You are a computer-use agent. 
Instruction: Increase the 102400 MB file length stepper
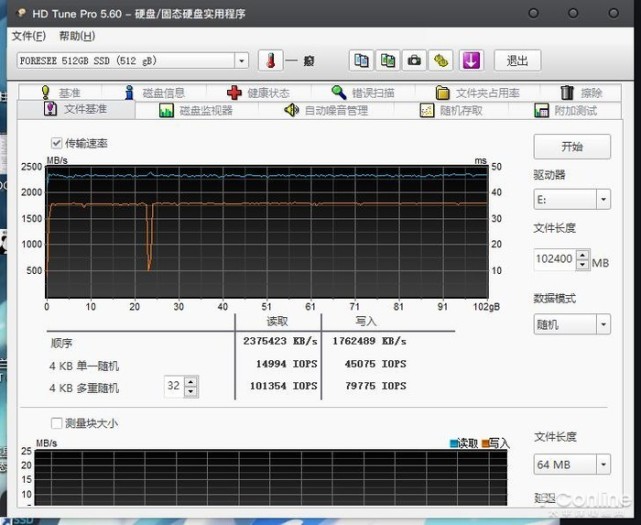583,254
